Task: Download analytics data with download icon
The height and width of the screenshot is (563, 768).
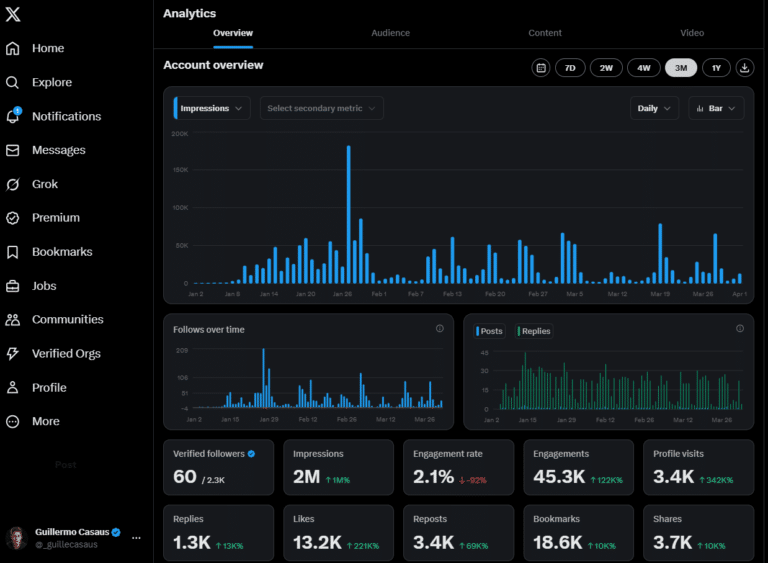Action: (x=744, y=68)
